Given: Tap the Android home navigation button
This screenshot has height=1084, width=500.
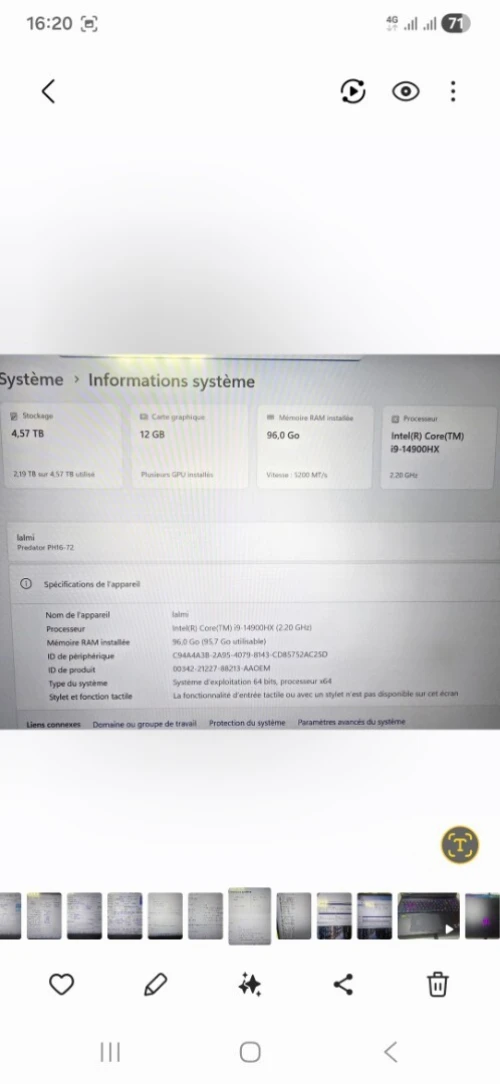Looking at the screenshot, I should (250, 1052).
